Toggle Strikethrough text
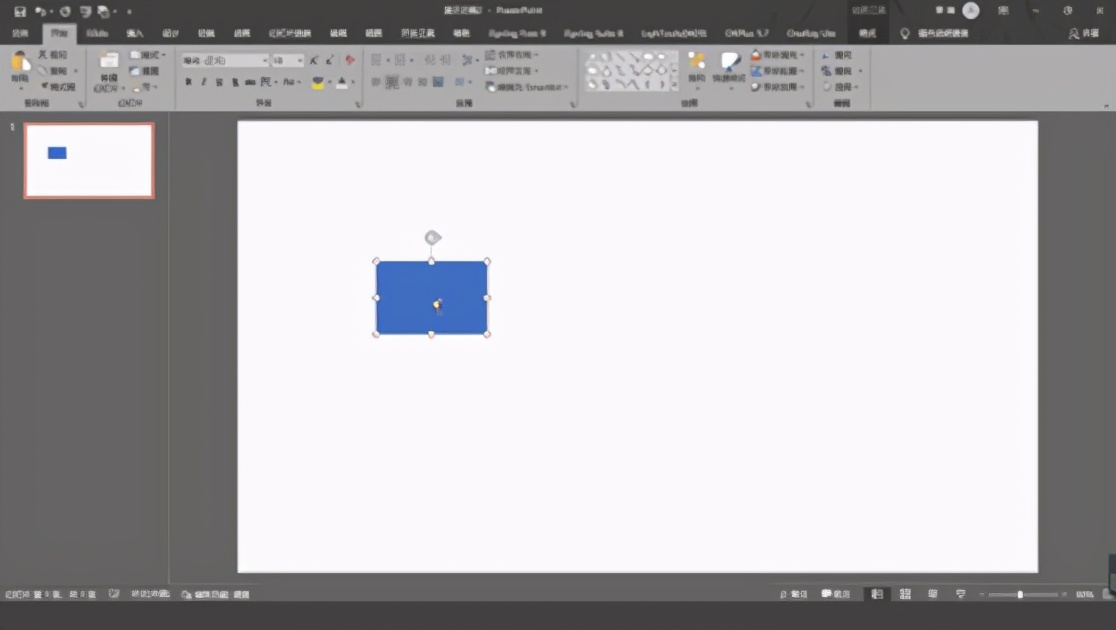Screen dimensions: 1116x630 250,83
